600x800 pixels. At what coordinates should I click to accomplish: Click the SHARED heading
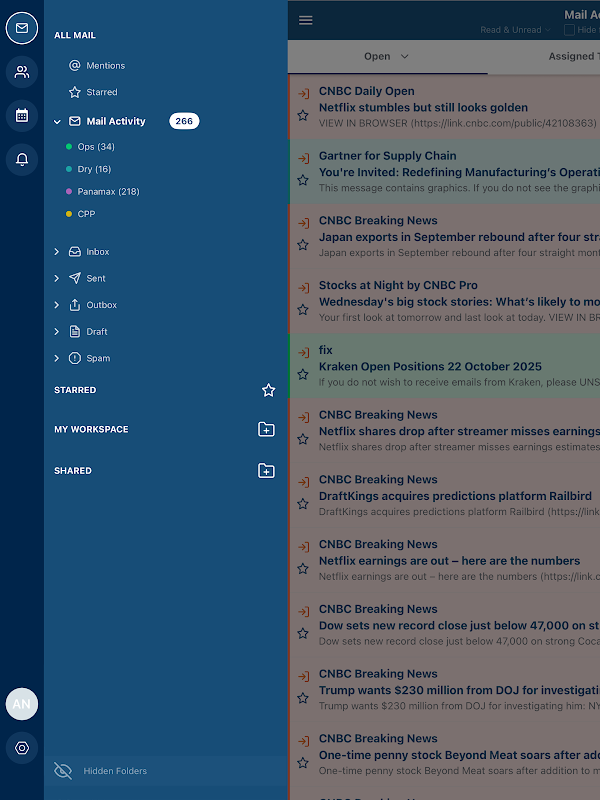73,470
